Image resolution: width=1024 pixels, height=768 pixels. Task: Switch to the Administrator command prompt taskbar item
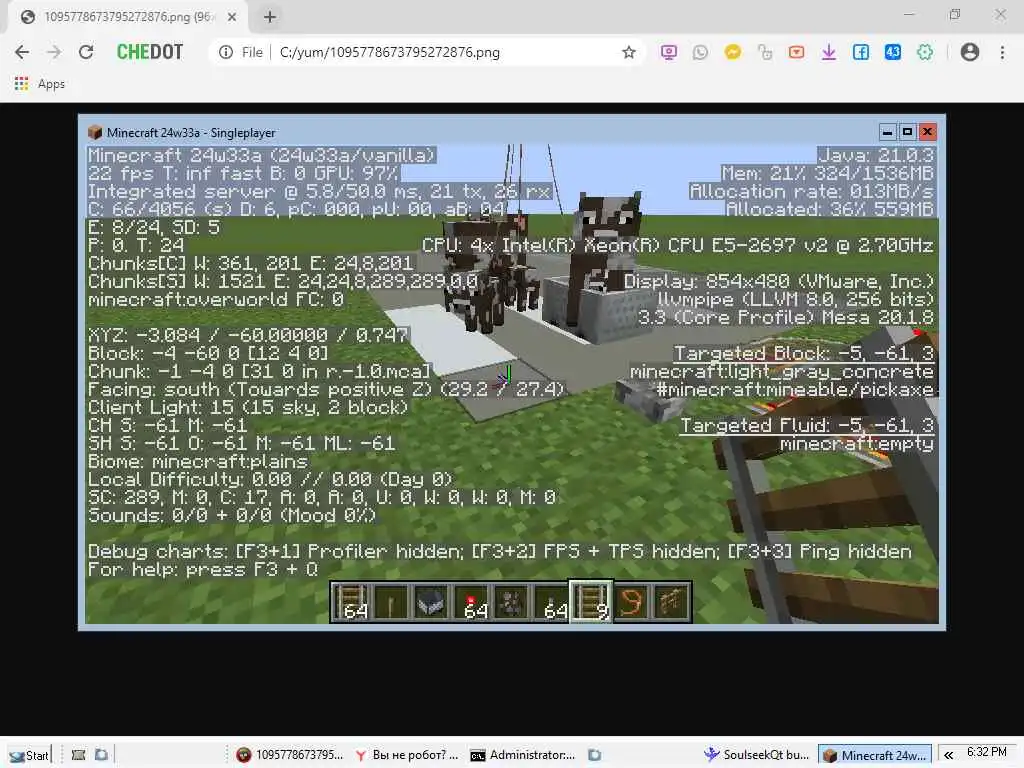523,755
